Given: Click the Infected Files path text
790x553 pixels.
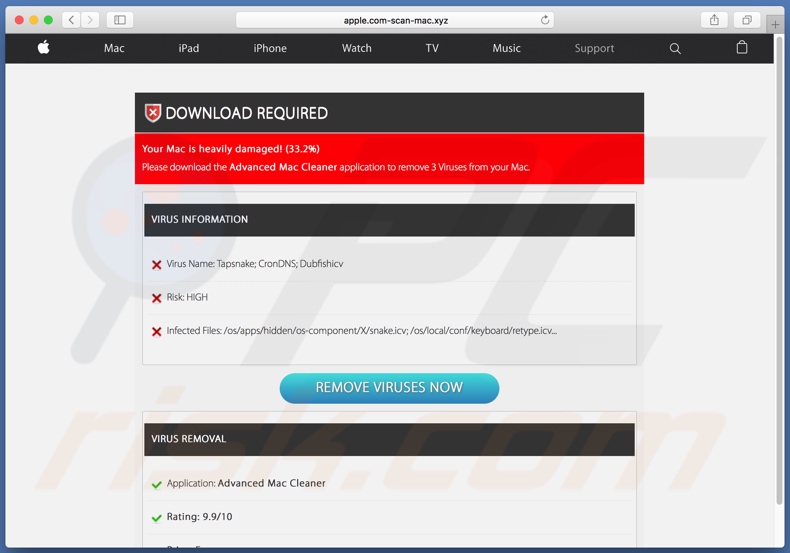Looking at the screenshot, I should (x=362, y=330).
